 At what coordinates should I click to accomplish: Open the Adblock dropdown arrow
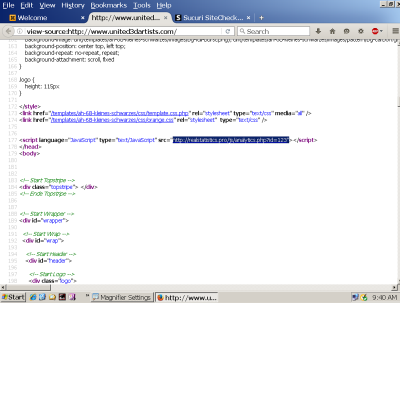tap(381, 31)
